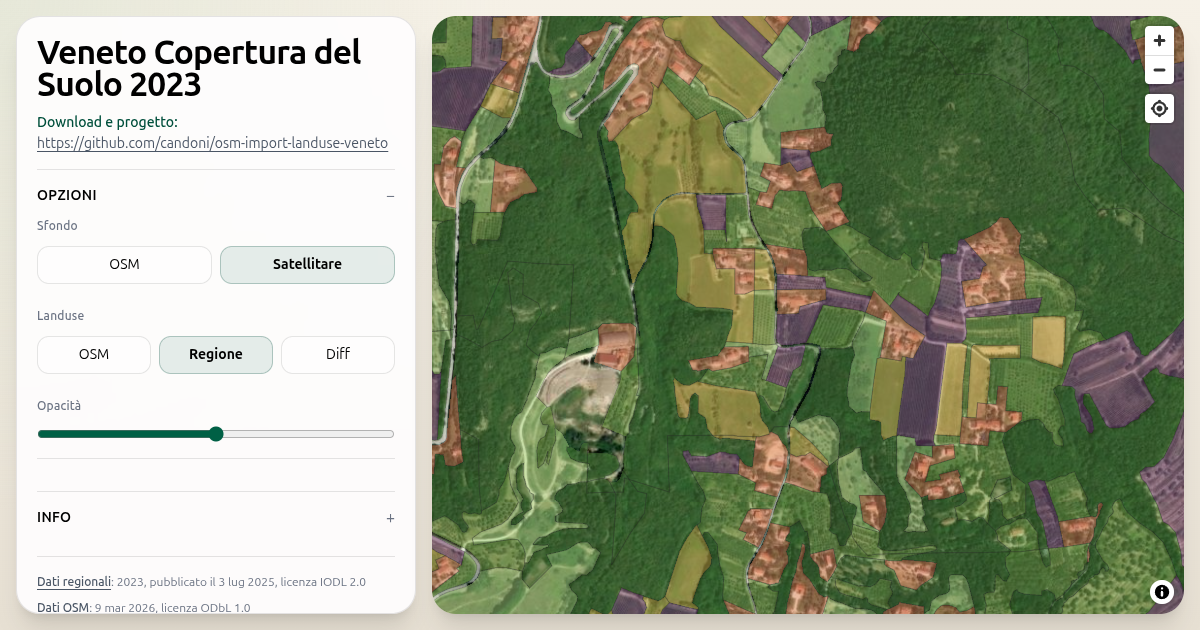Select the Regione landuse layer
Viewport: 1200px width, 630px height.
(x=216, y=354)
